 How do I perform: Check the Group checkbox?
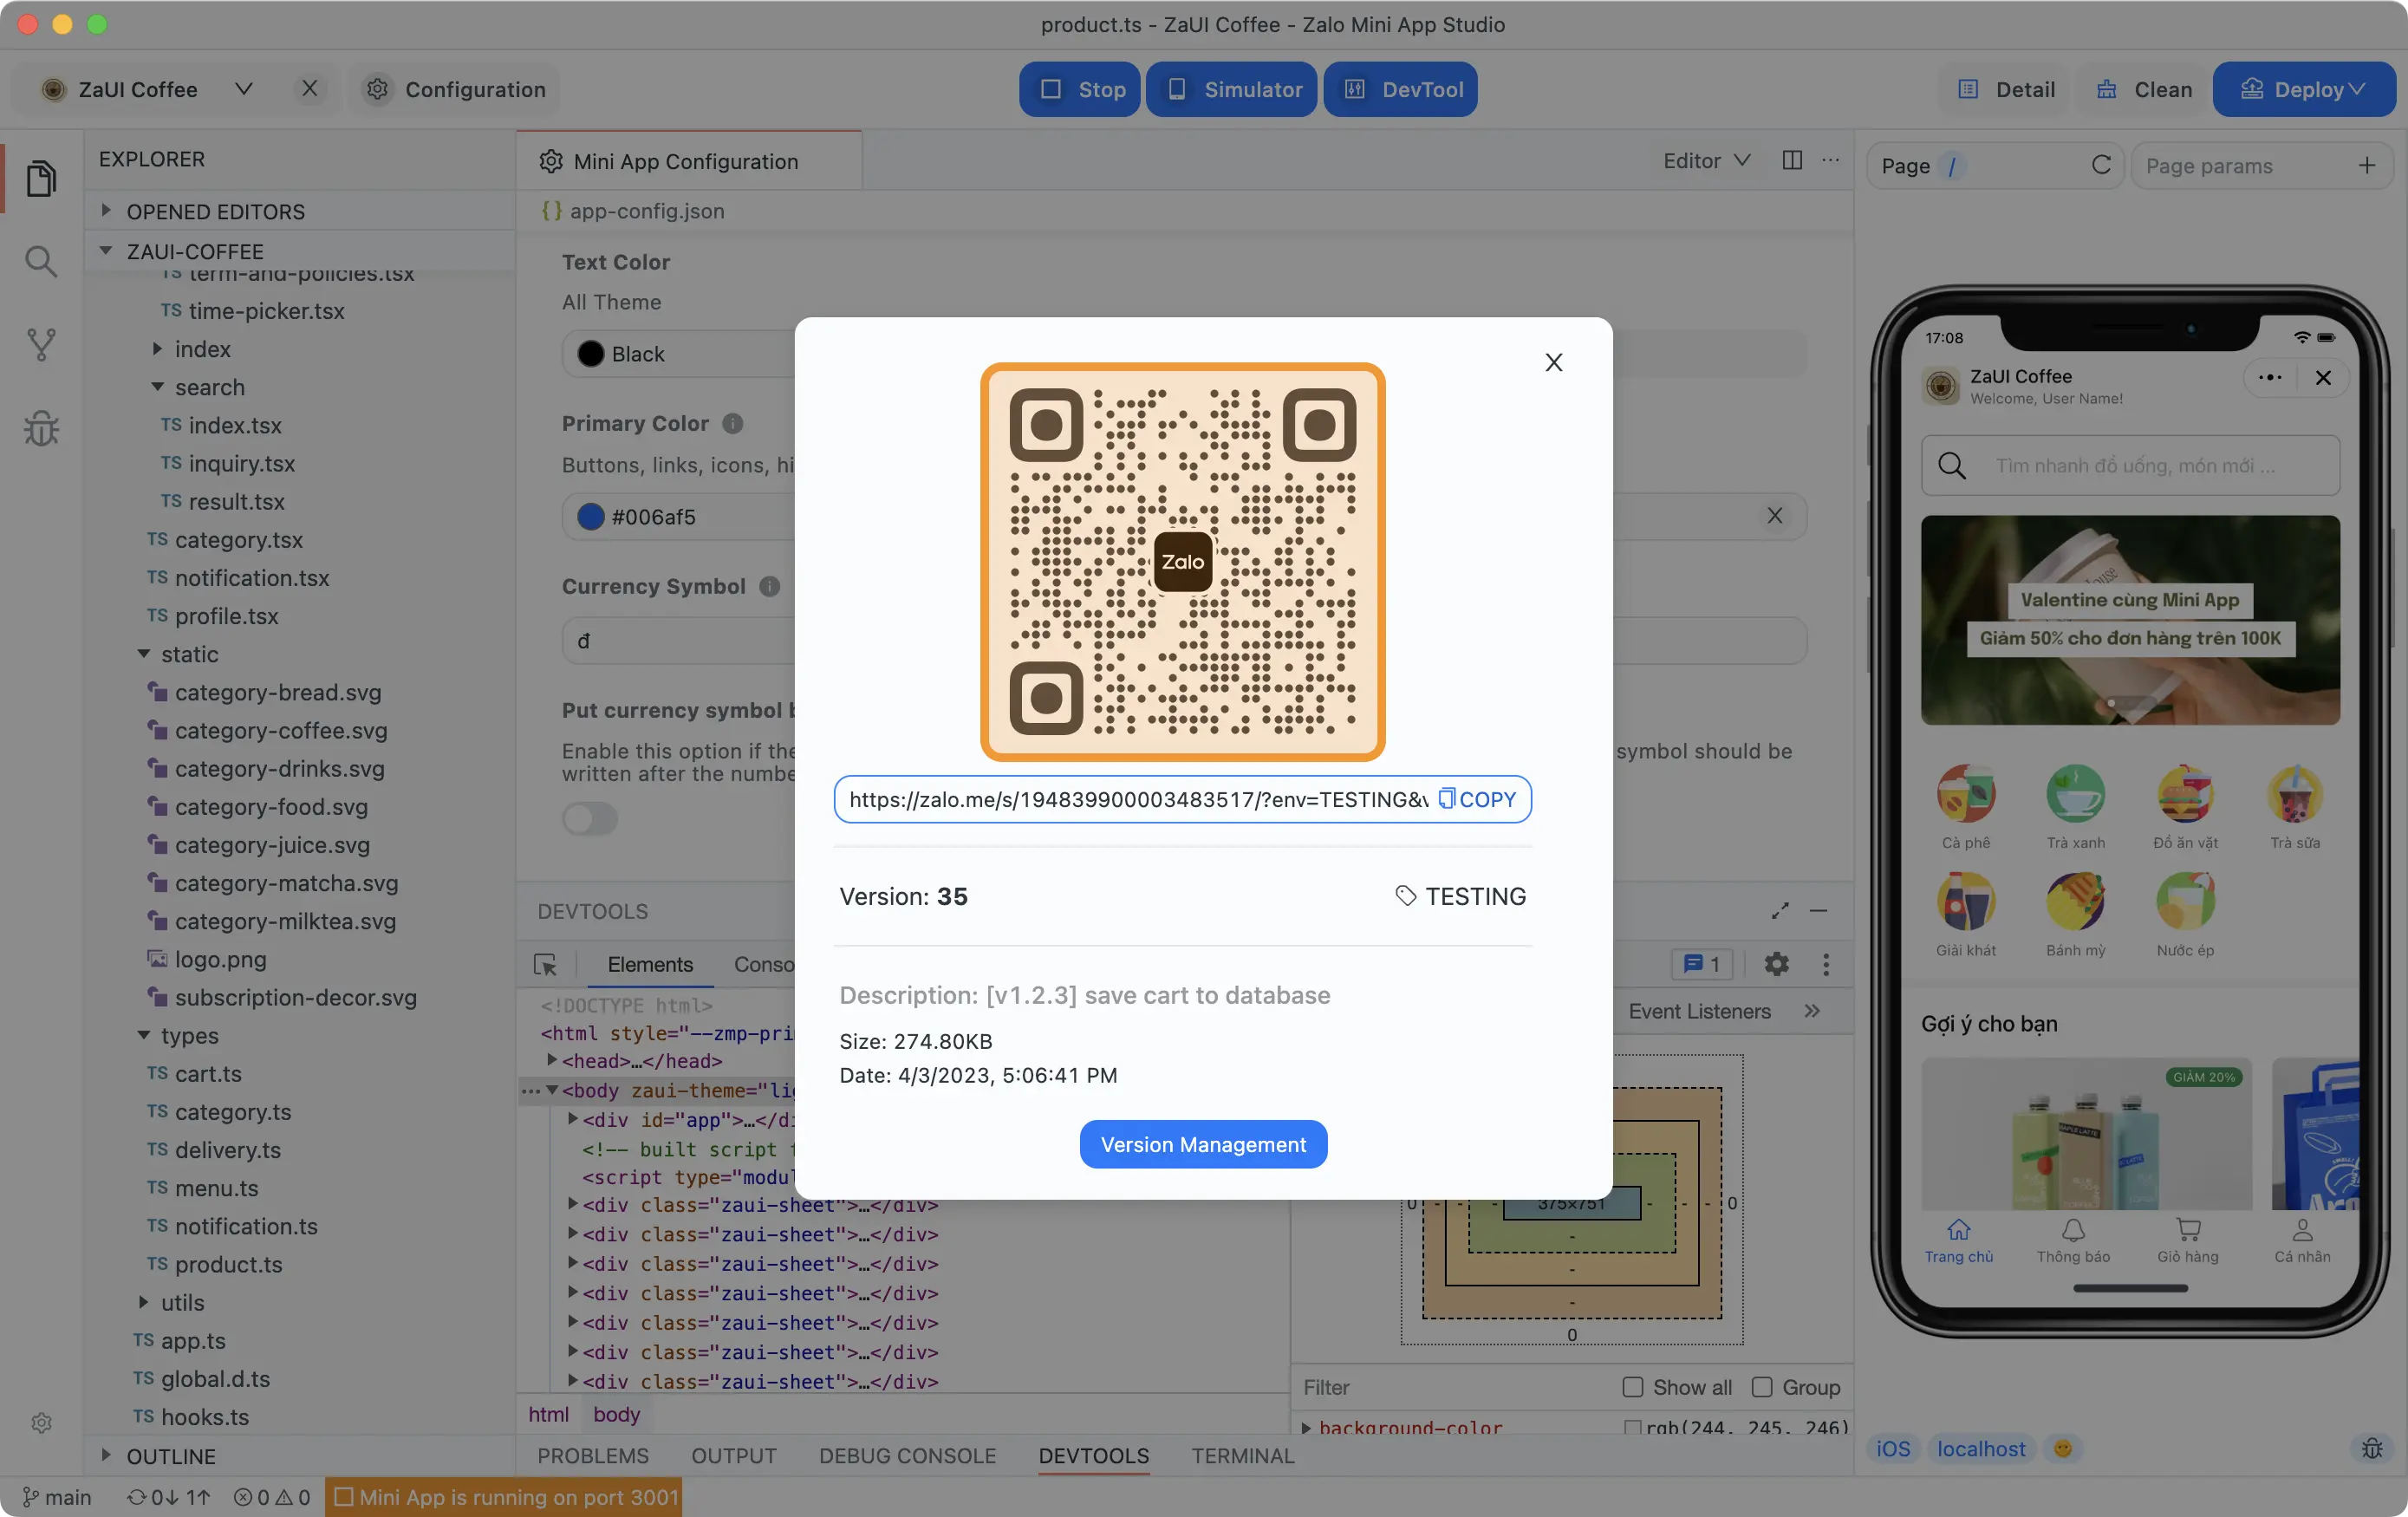(1761, 1387)
